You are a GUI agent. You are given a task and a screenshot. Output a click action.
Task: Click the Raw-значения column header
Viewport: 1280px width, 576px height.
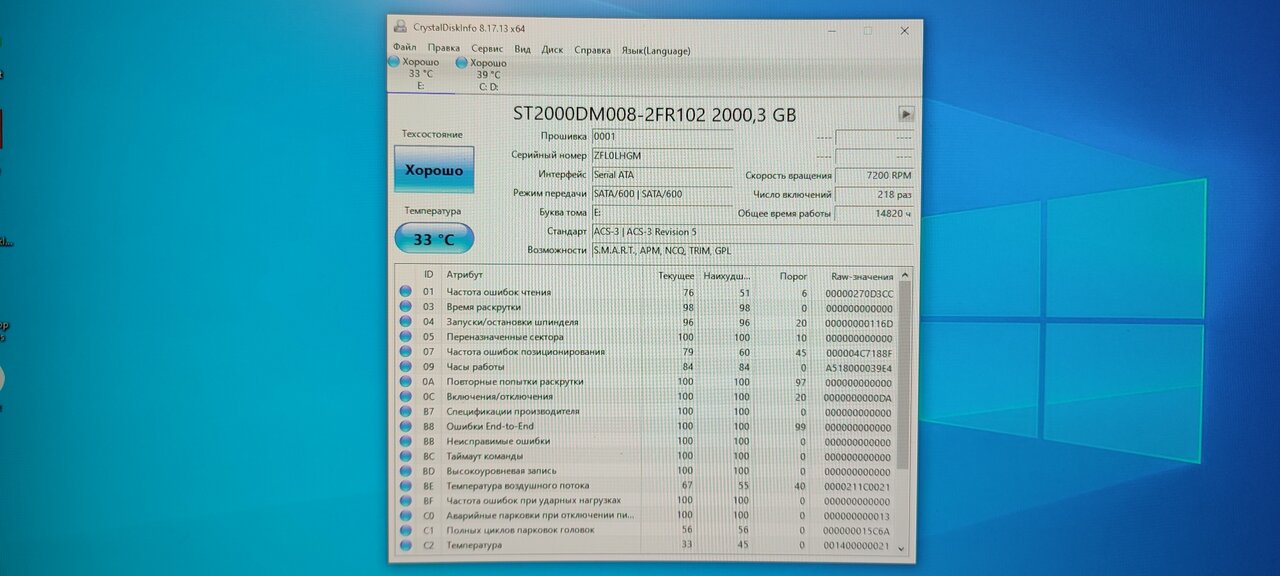click(x=861, y=275)
